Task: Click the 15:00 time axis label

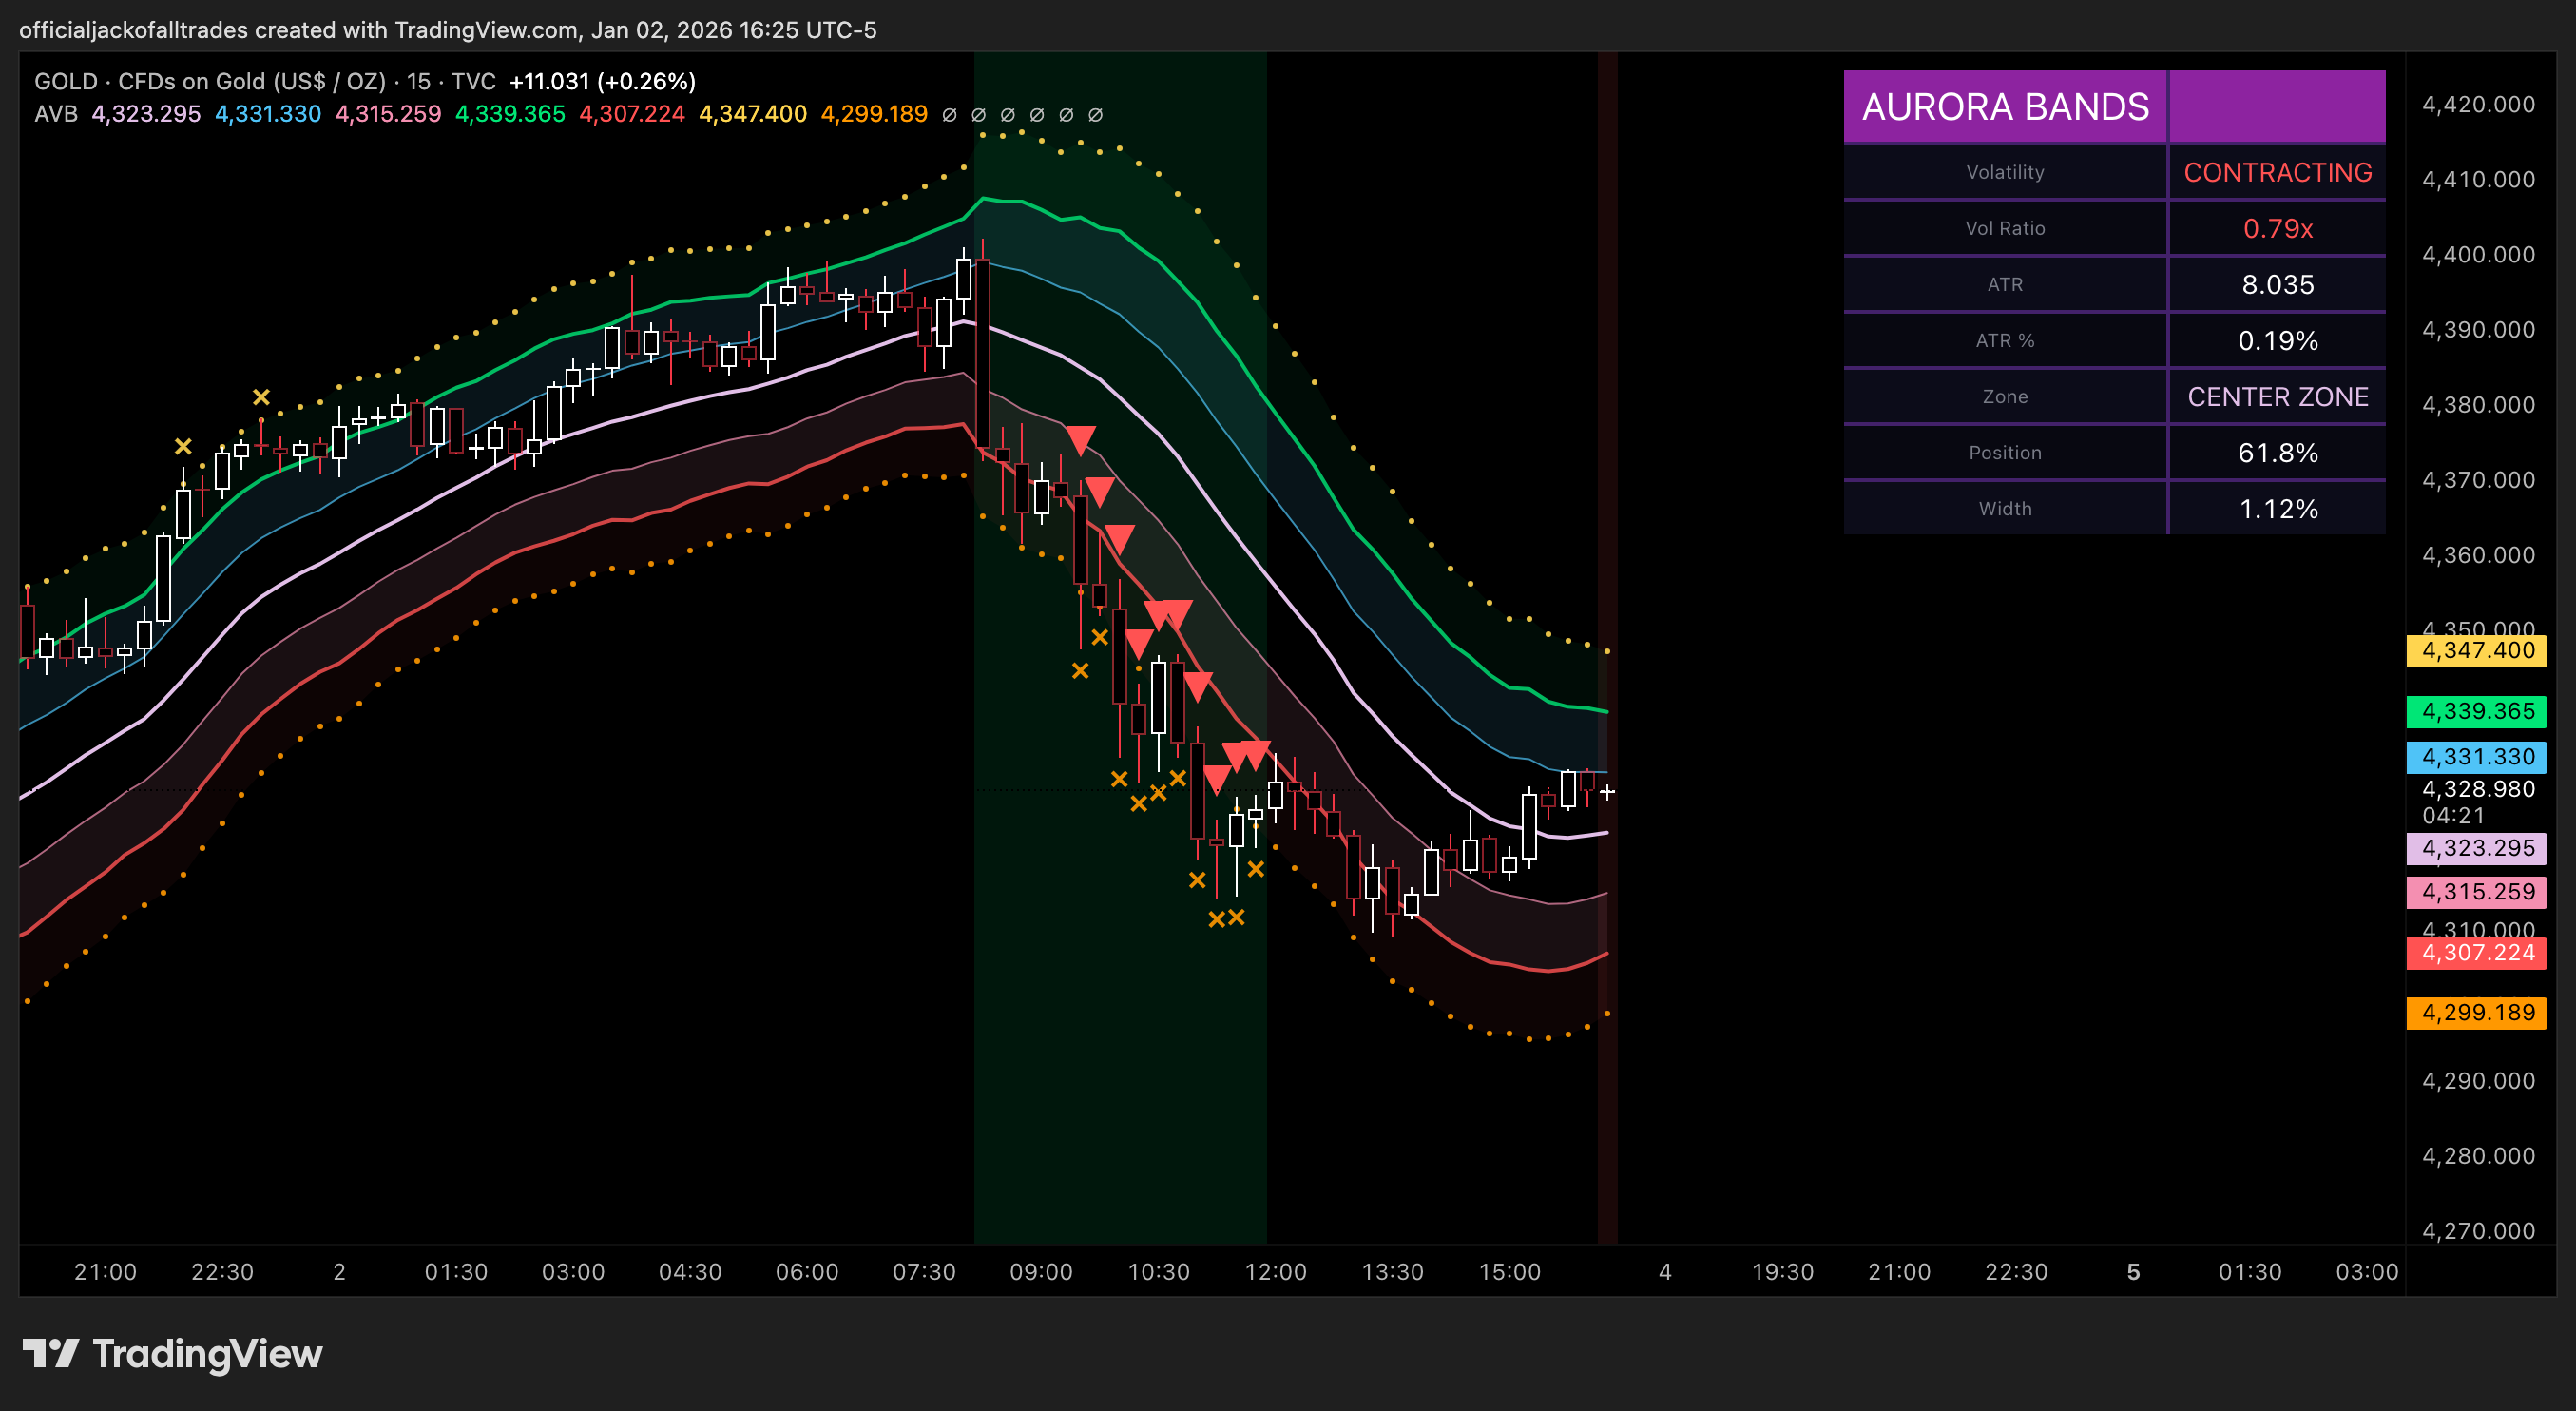Action: (1509, 1271)
